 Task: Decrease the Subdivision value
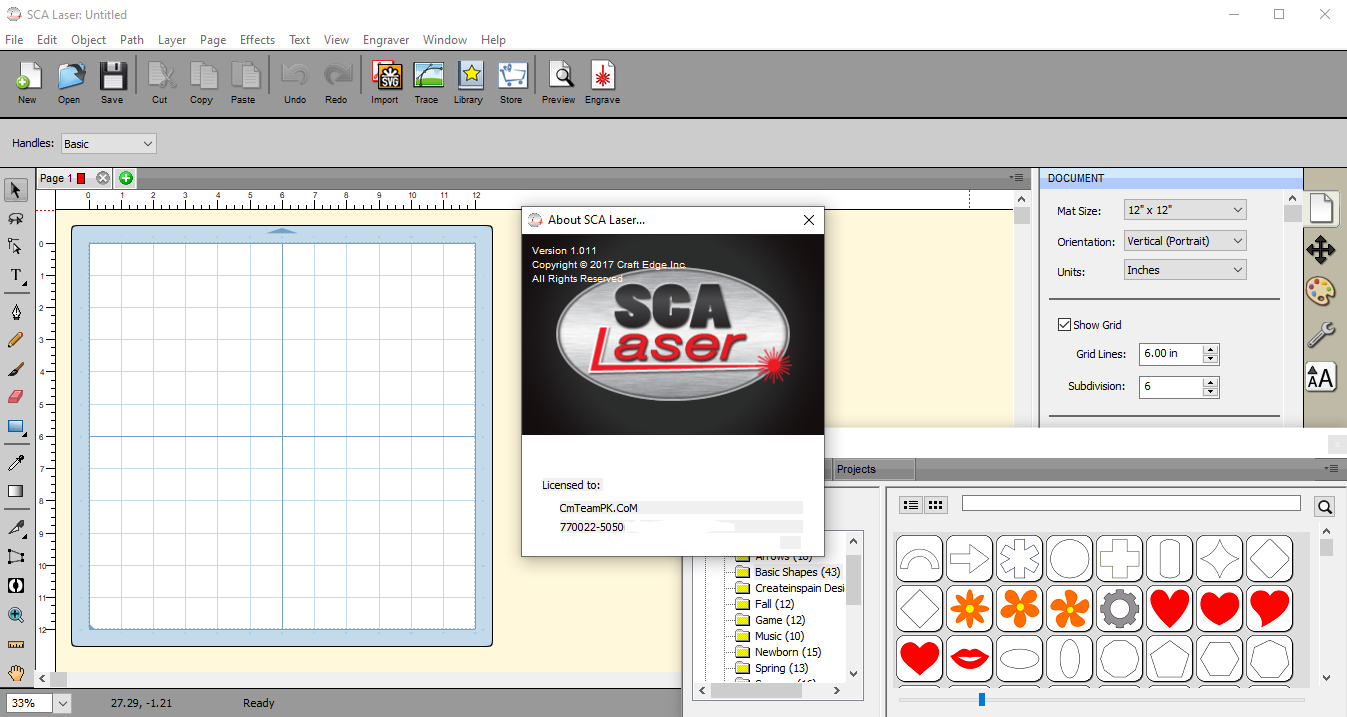pyautogui.click(x=1211, y=391)
